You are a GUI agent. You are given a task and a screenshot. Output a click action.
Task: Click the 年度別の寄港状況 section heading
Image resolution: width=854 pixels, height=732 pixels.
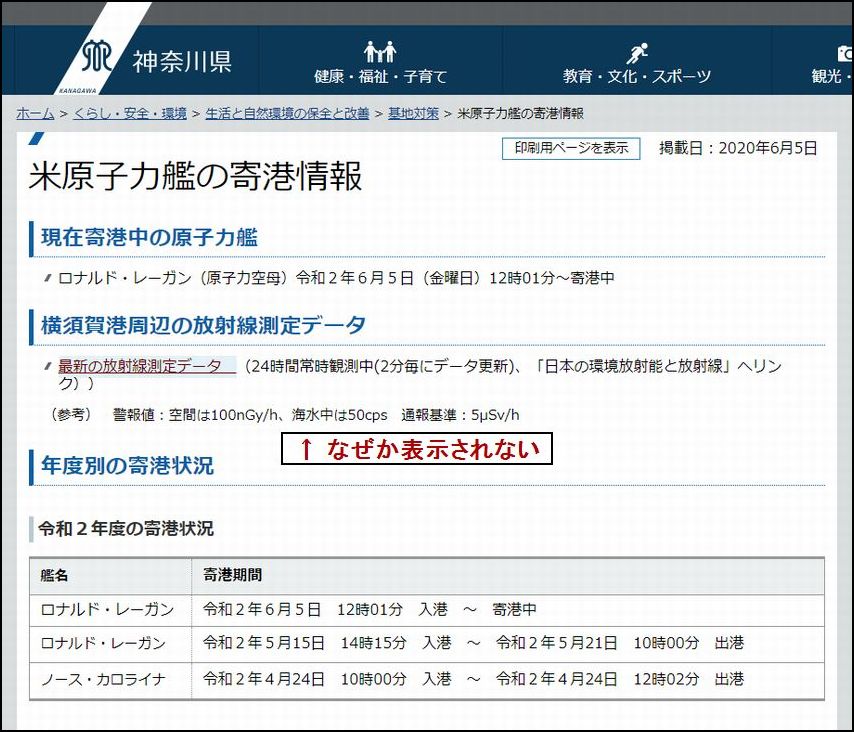pyautogui.click(x=127, y=465)
